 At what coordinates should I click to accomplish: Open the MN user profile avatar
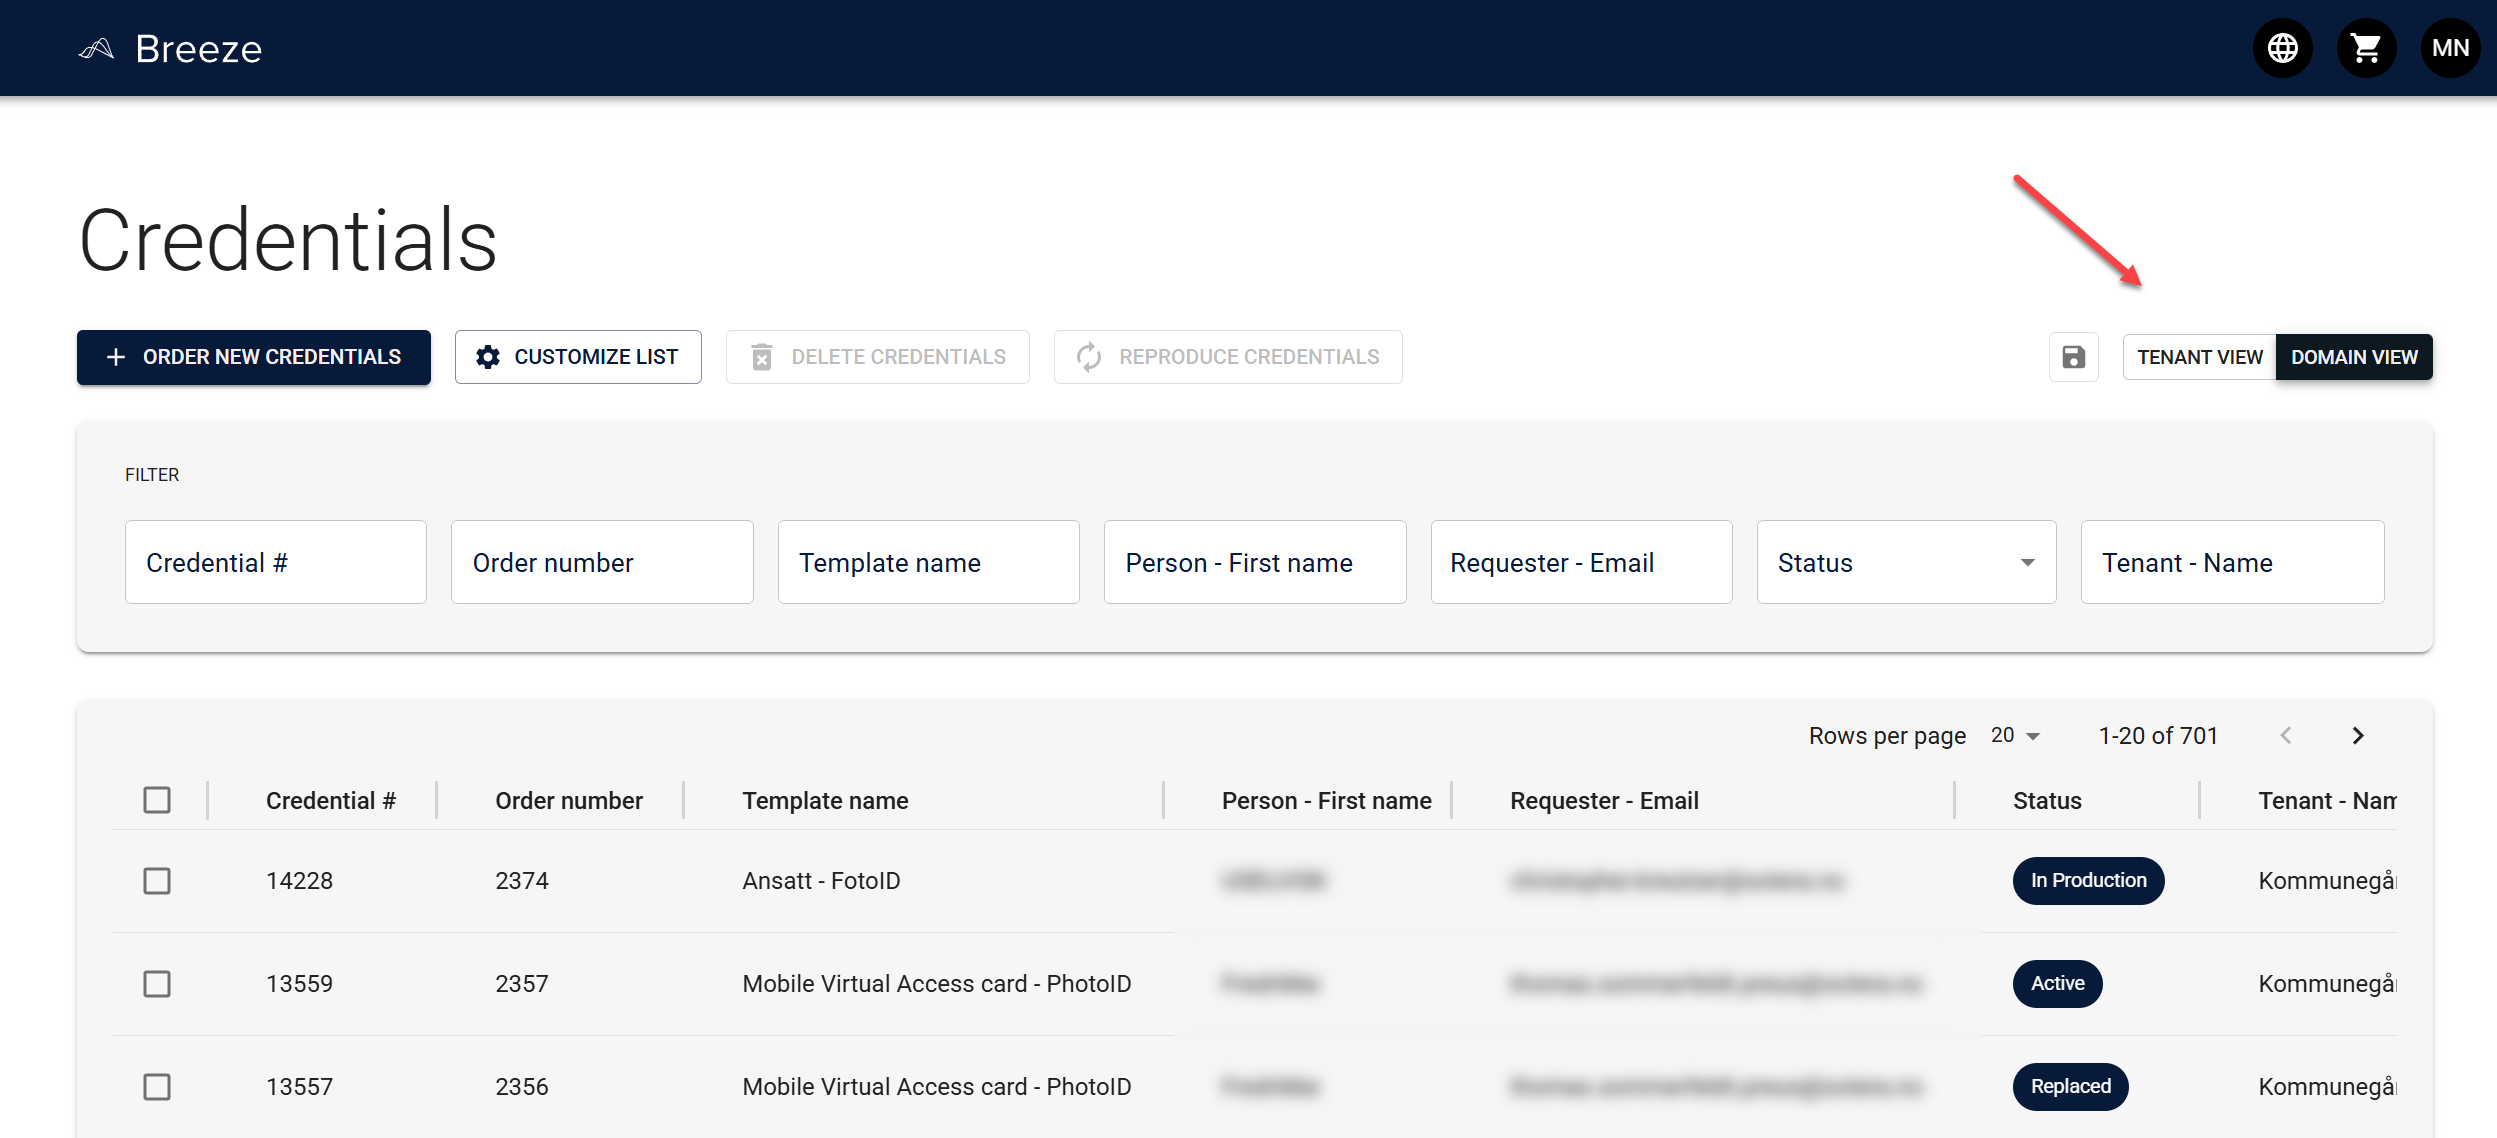coord(2450,47)
